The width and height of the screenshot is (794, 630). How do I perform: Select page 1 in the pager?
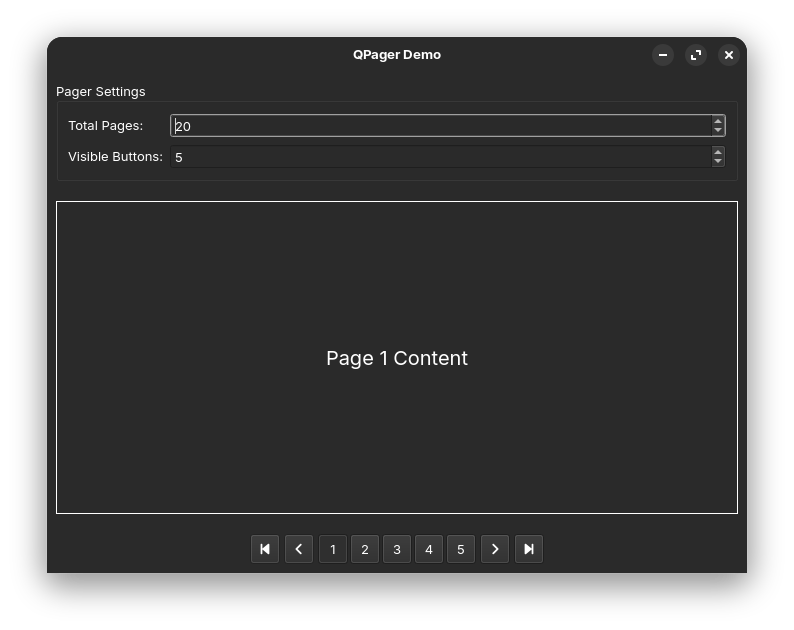[333, 549]
